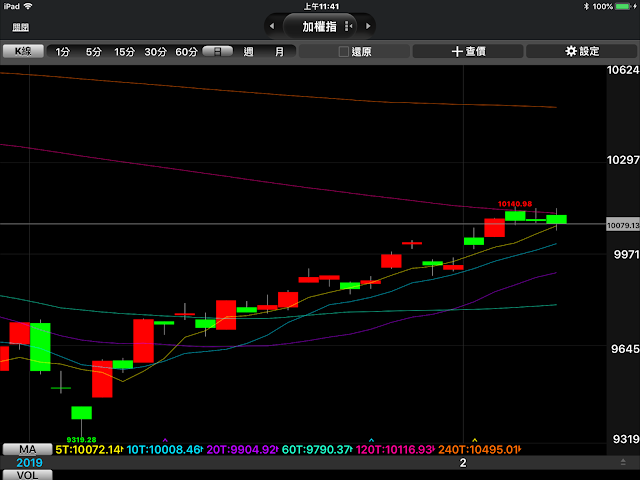Go to next symbol with right arrow

pyautogui.click(x=368, y=26)
